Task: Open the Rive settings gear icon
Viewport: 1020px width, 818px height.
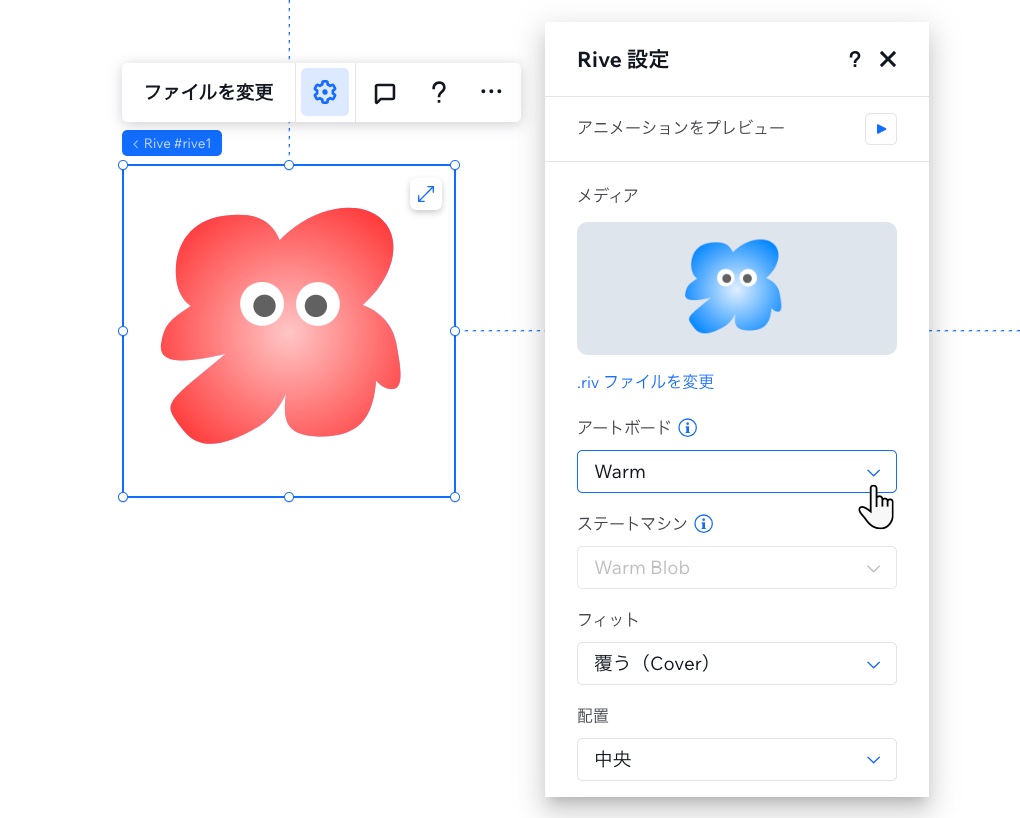Action: (x=324, y=92)
